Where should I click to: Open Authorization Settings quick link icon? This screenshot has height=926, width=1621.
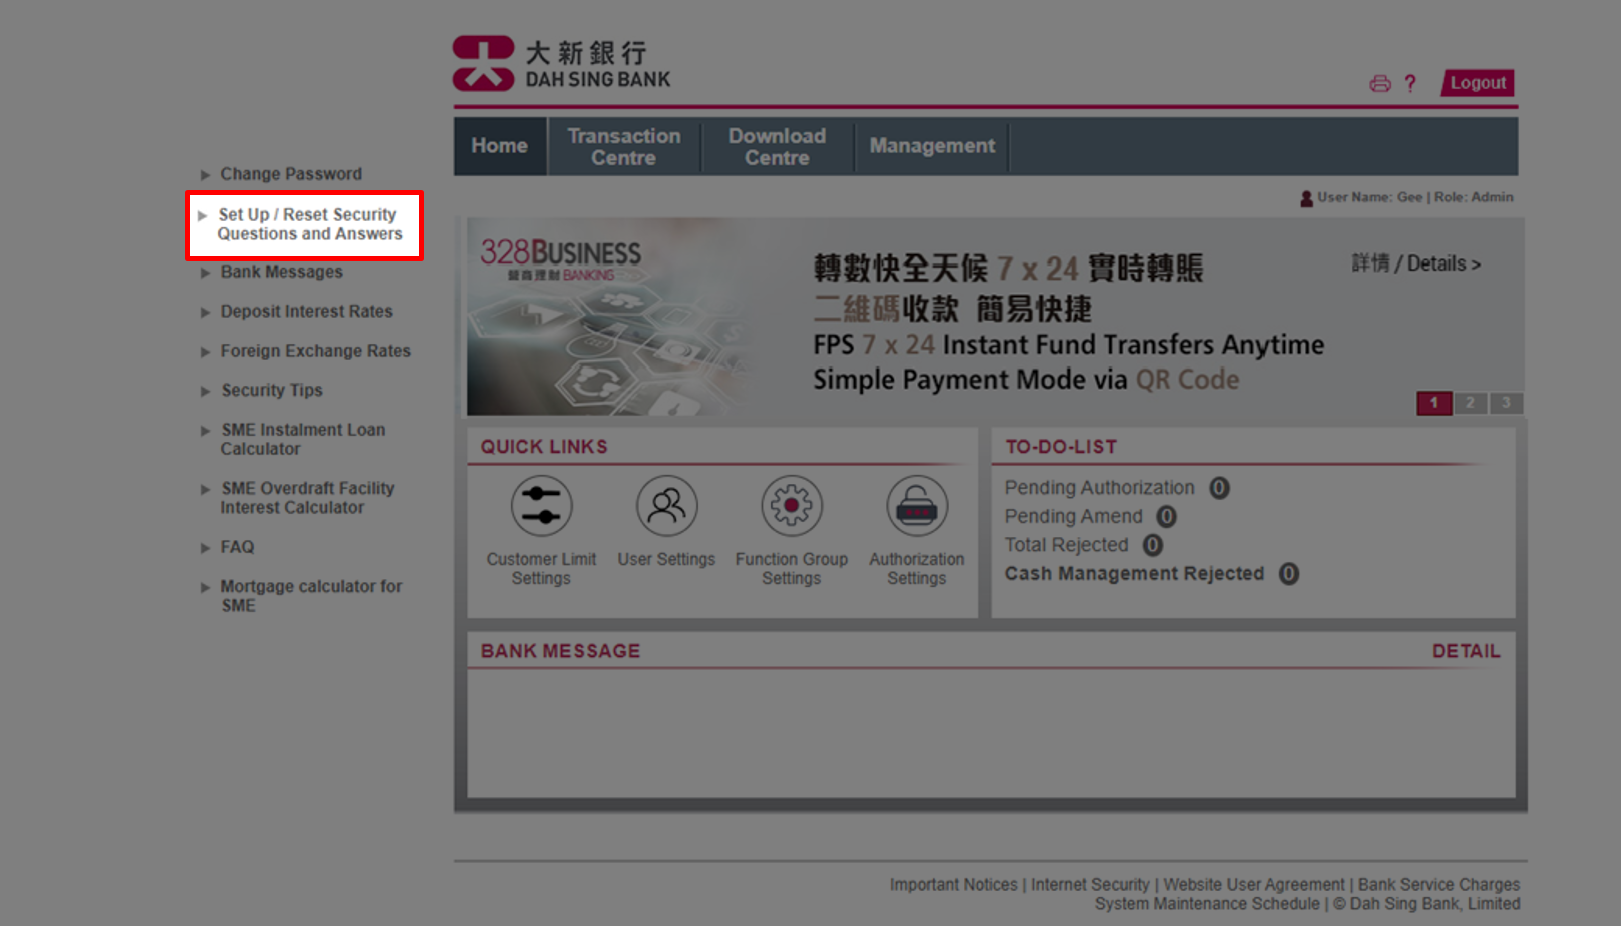(916, 506)
